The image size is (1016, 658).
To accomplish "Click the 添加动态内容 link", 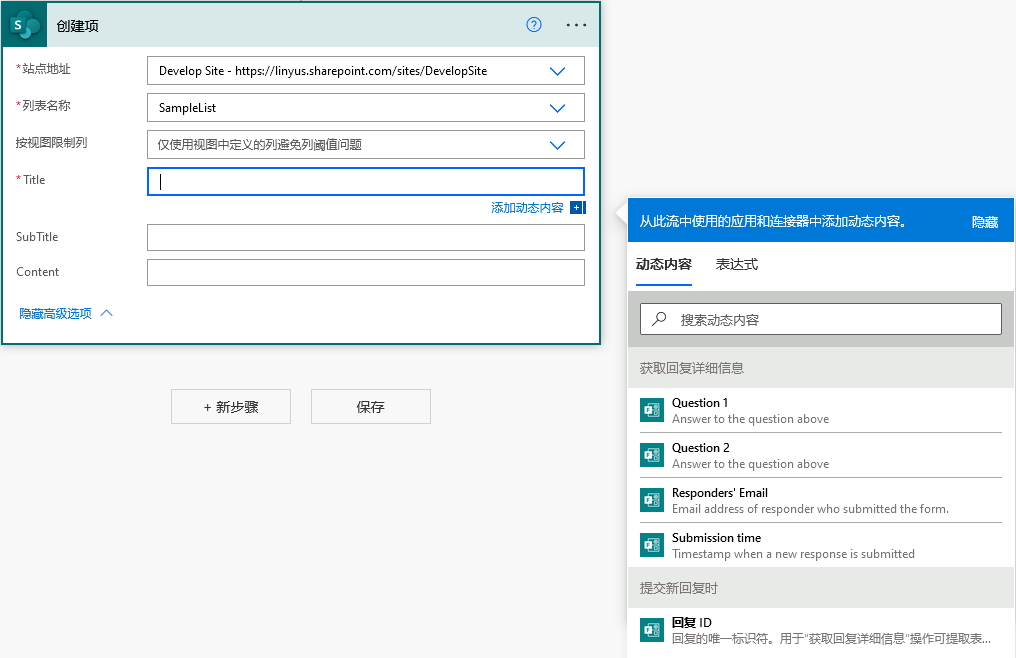I will point(527,207).
